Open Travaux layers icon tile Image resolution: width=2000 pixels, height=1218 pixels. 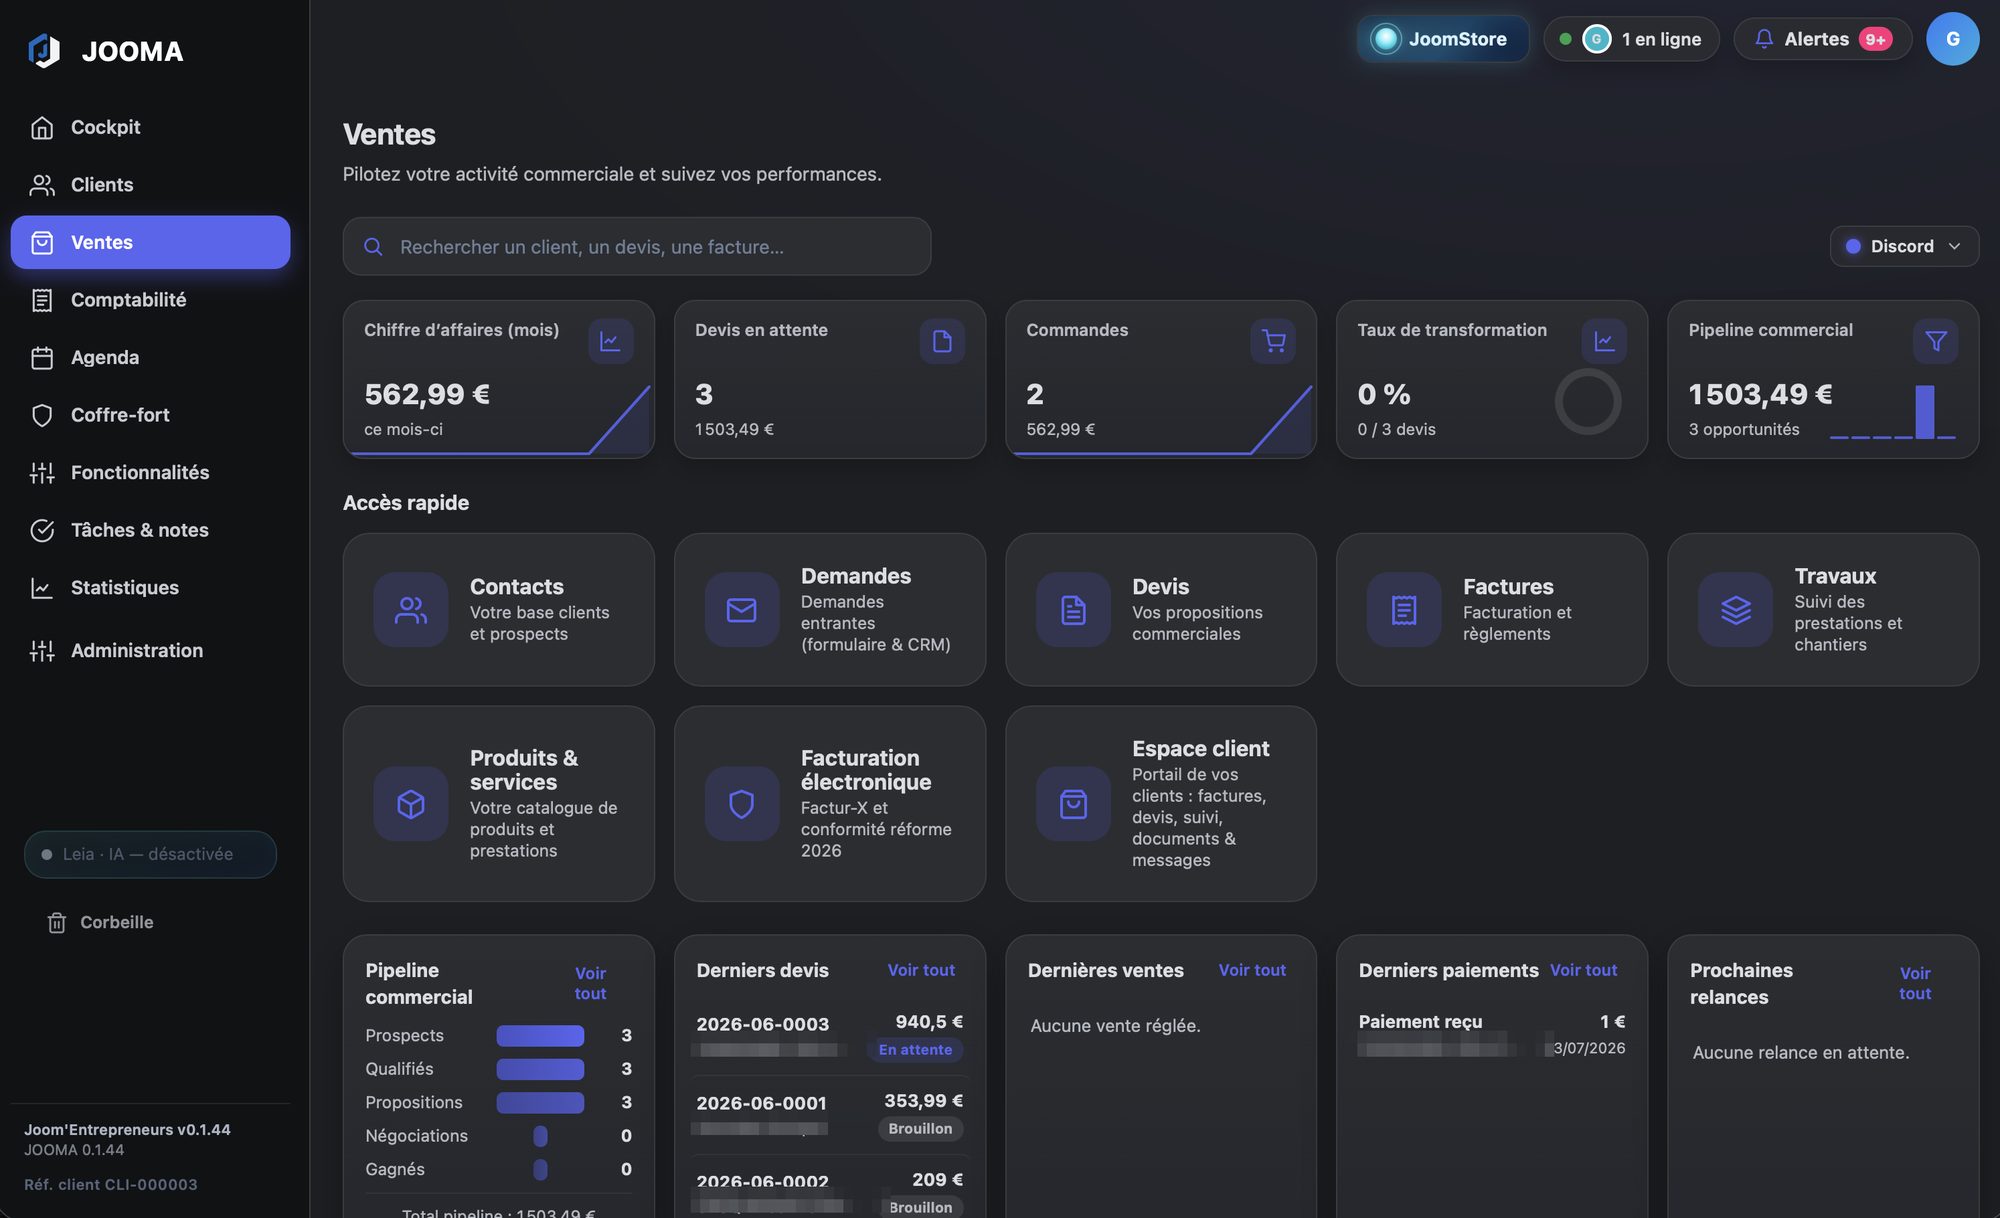pos(1736,610)
